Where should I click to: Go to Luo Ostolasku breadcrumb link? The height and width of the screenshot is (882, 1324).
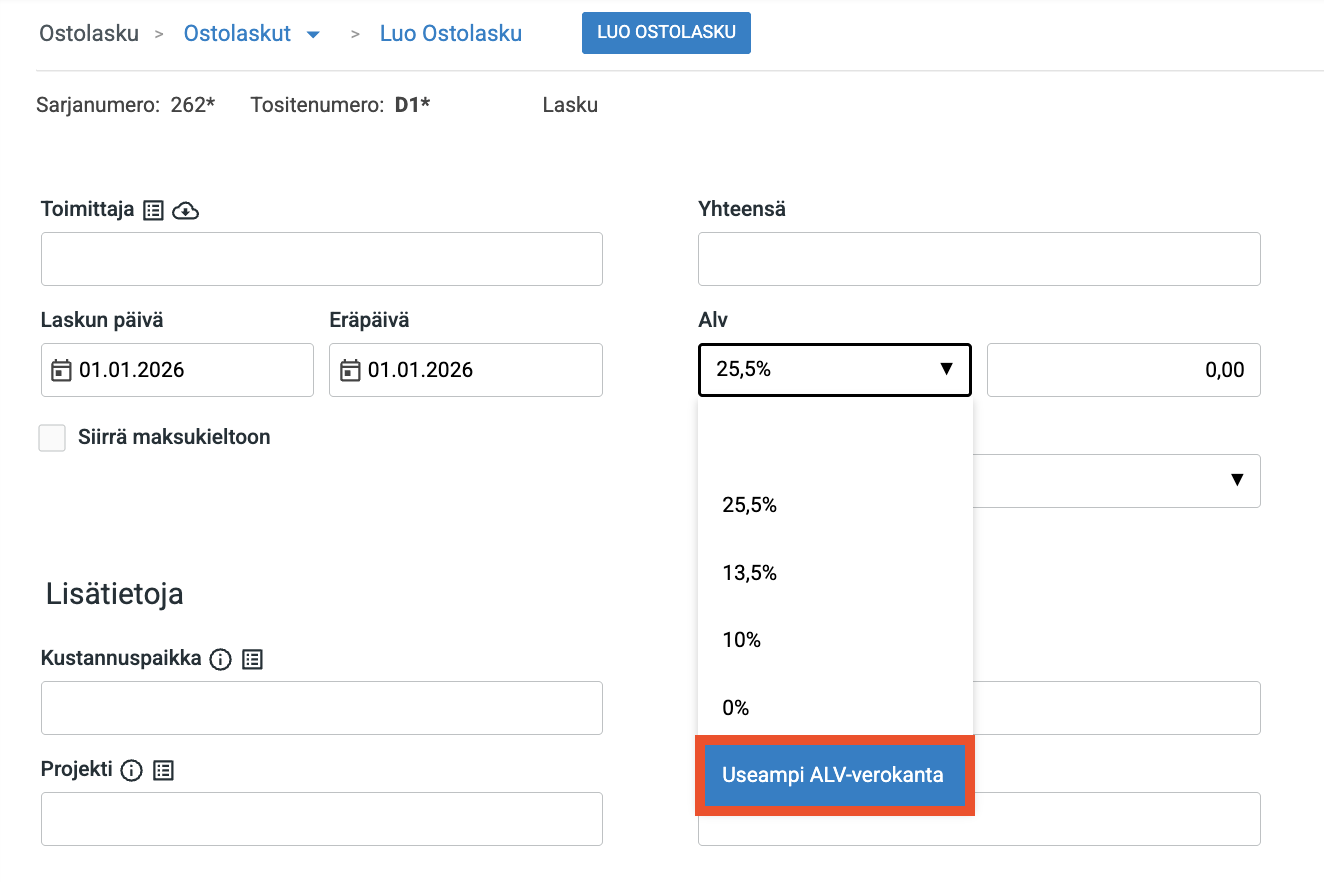(451, 34)
